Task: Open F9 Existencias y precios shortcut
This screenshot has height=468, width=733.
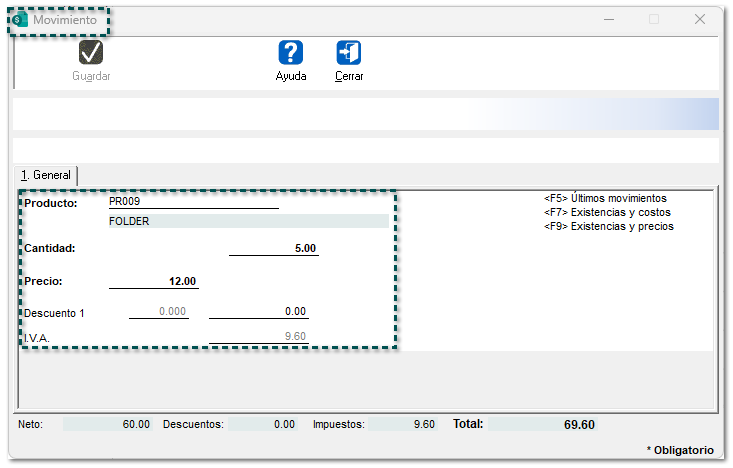Action: click(x=608, y=226)
